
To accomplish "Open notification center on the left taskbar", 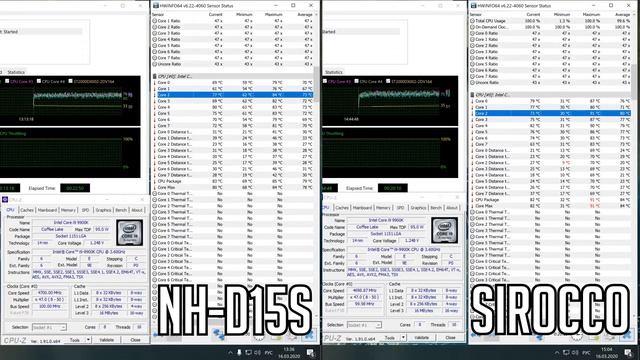I will 310,352.
